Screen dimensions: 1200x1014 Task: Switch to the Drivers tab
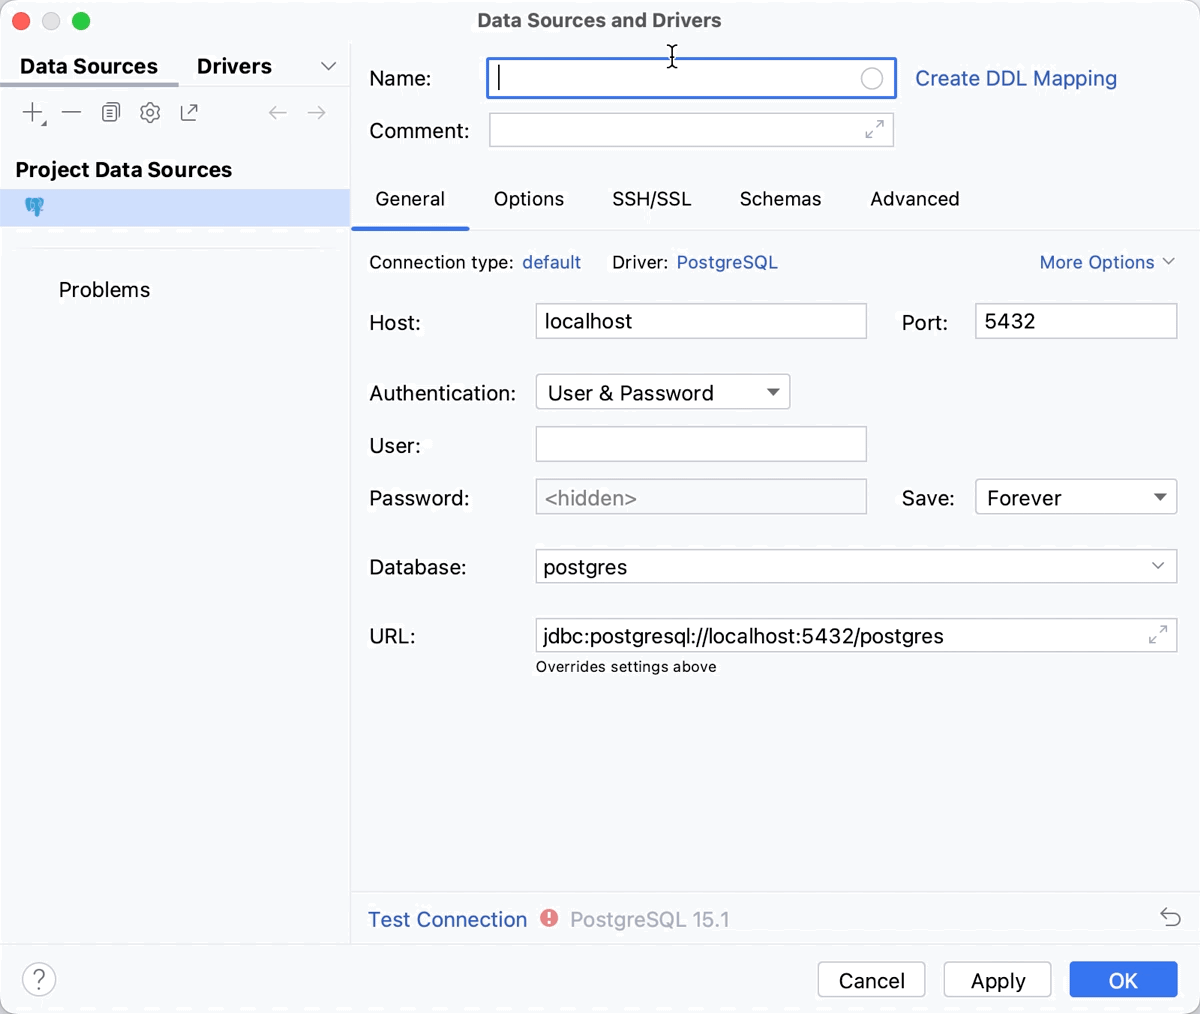tap(234, 66)
